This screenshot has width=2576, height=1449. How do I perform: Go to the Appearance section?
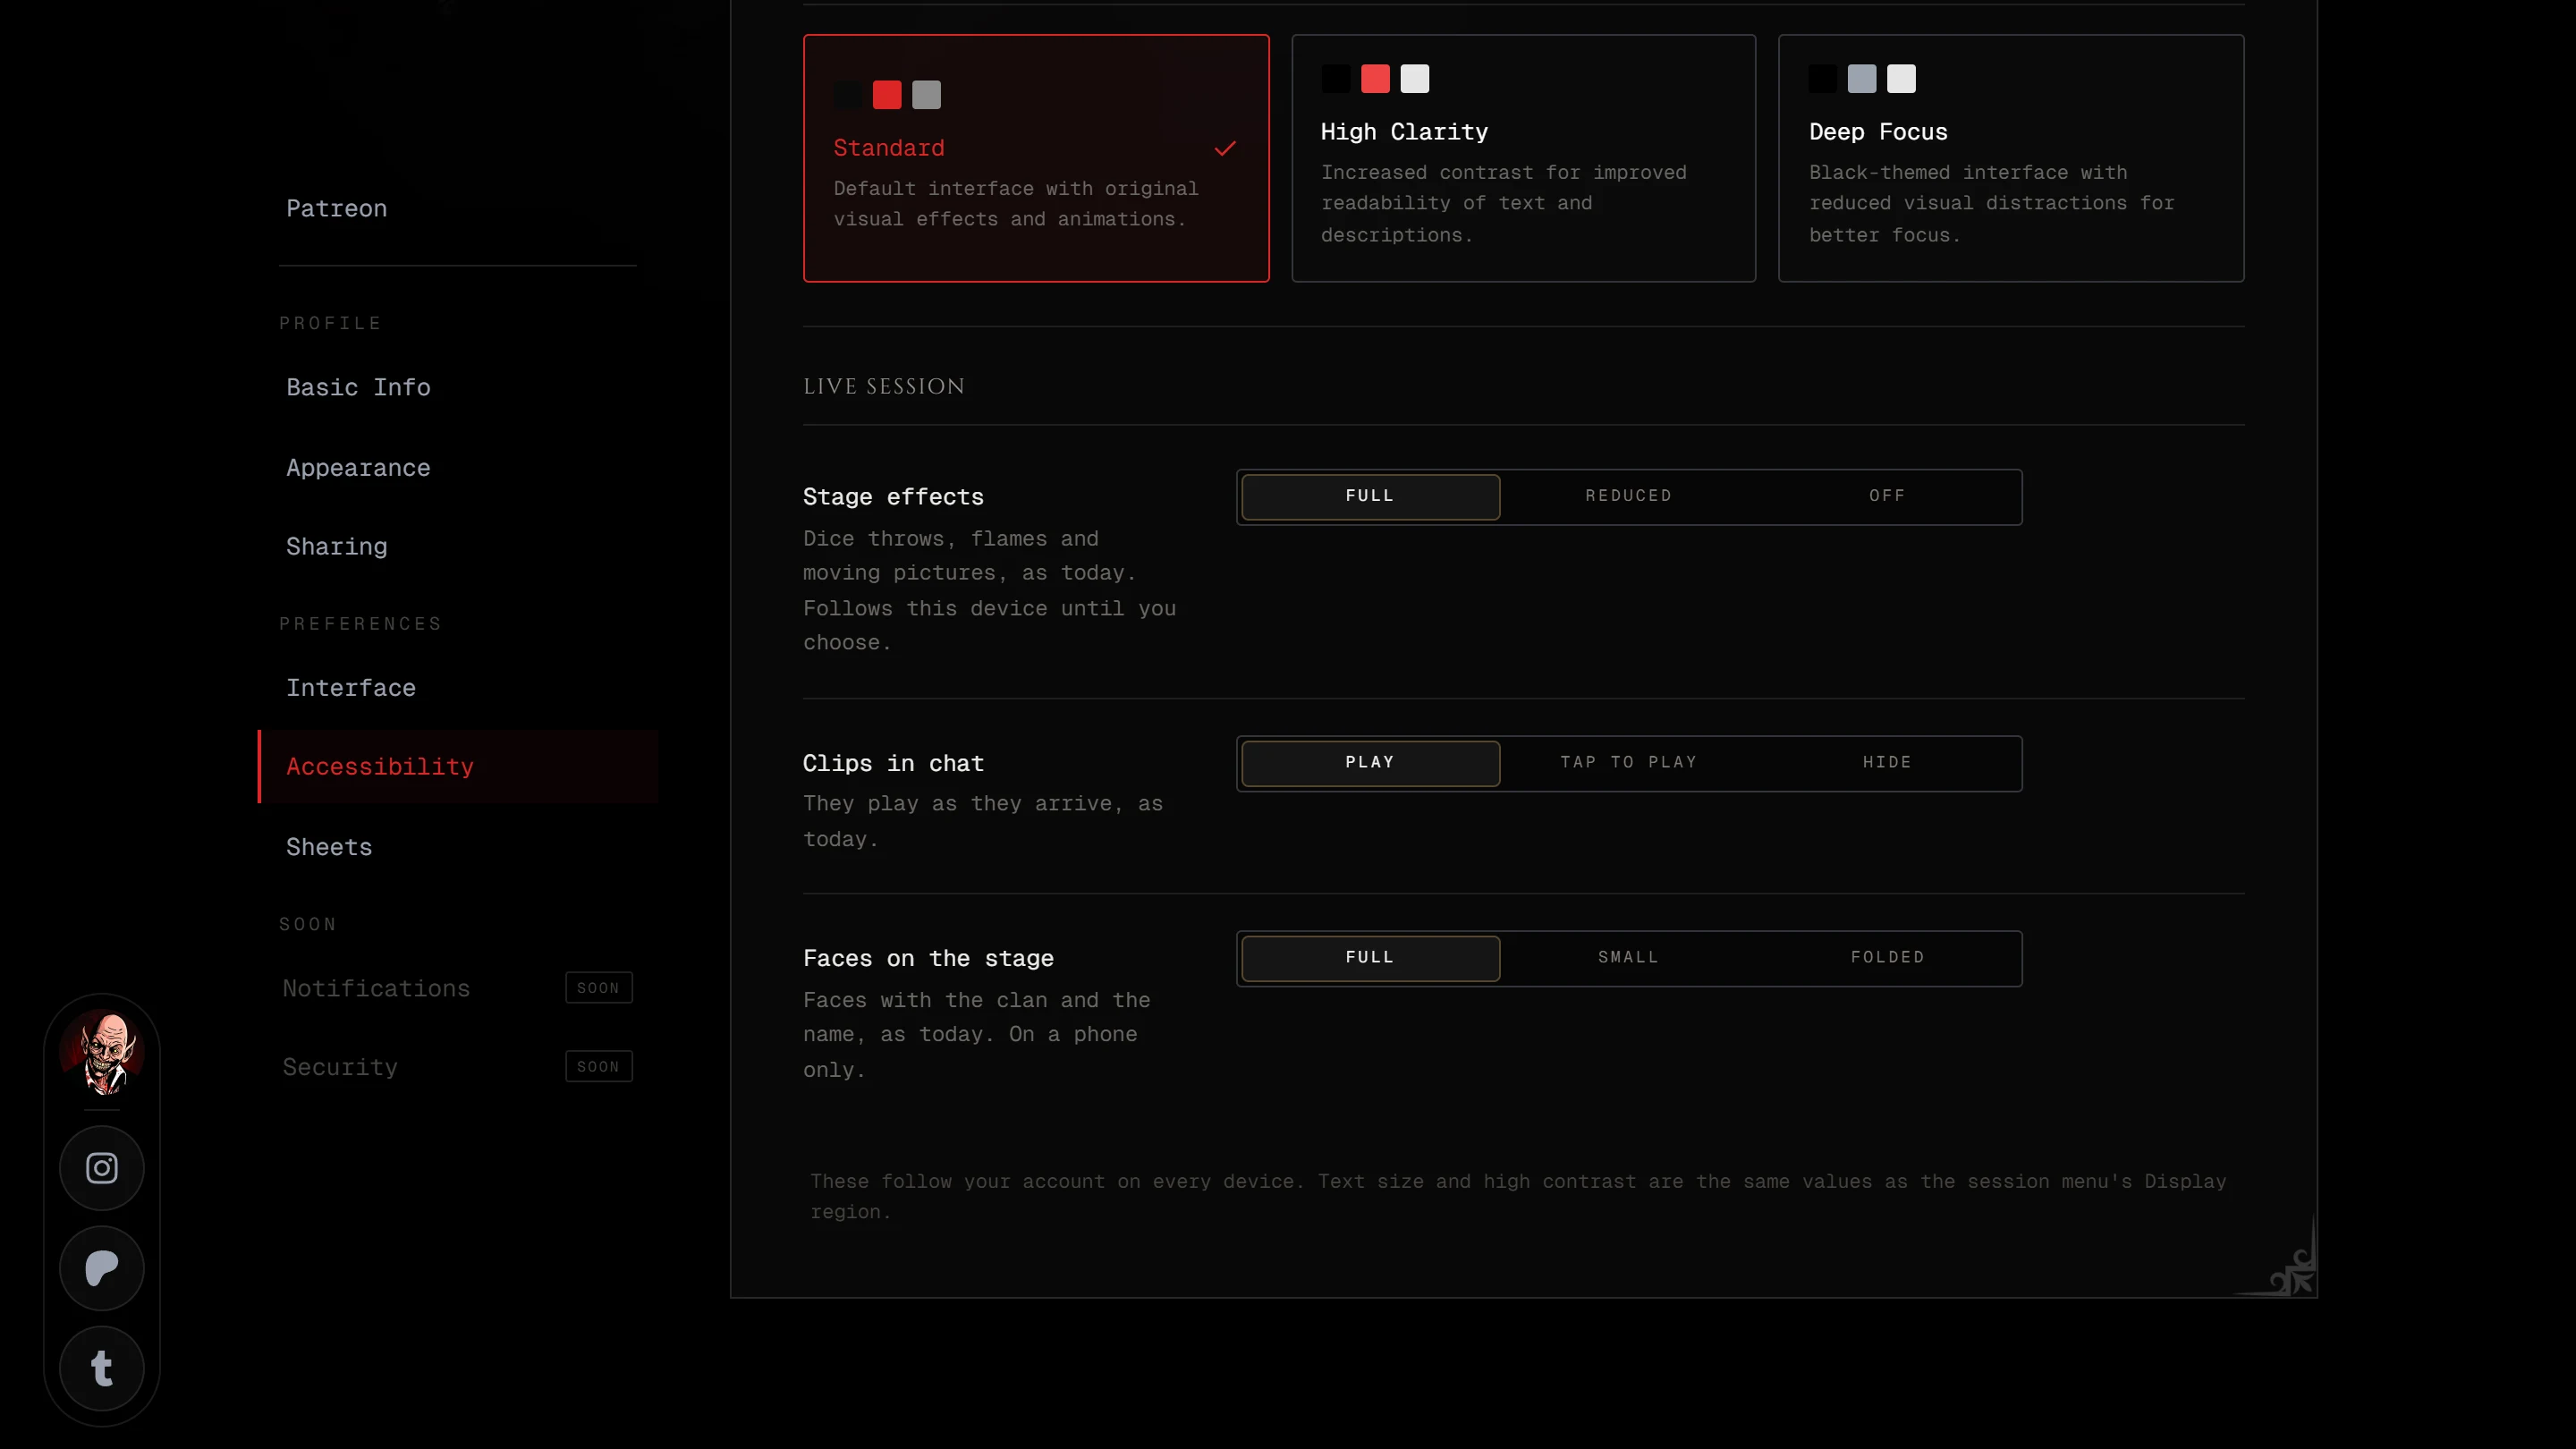[x=457, y=468]
